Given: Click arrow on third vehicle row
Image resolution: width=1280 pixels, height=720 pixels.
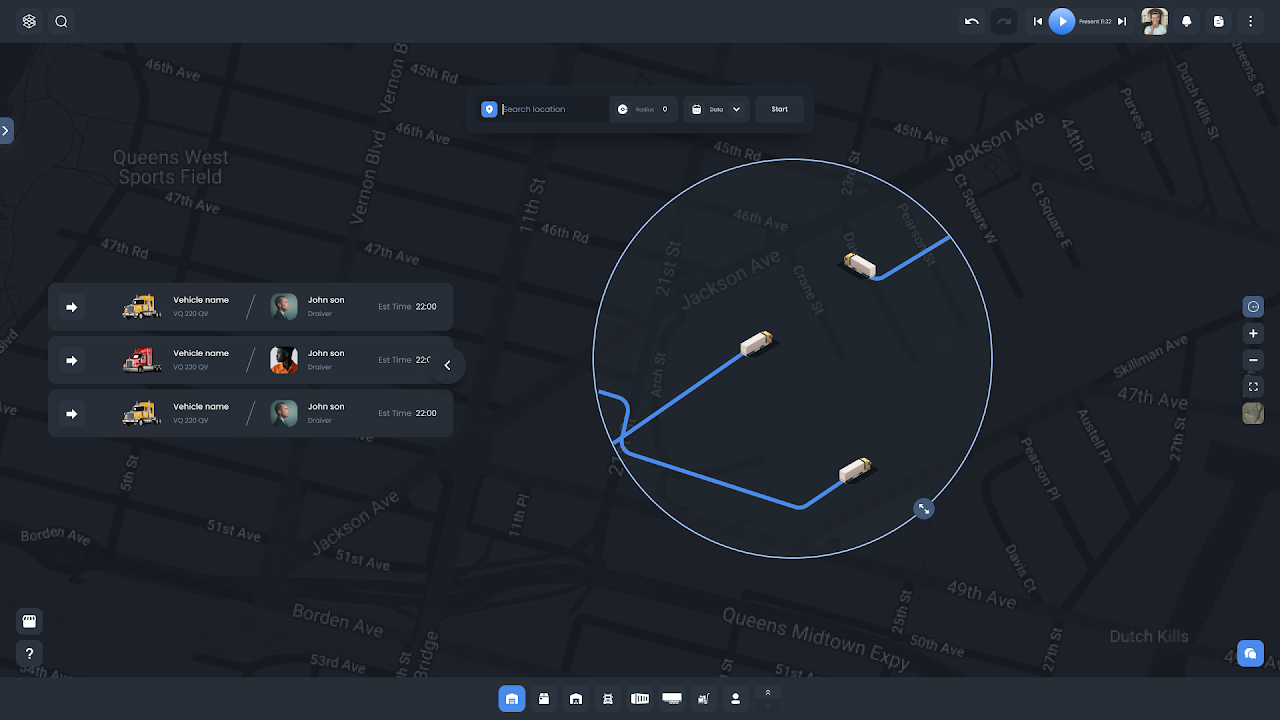Looking at the screenshot, I should click(71, 413).
